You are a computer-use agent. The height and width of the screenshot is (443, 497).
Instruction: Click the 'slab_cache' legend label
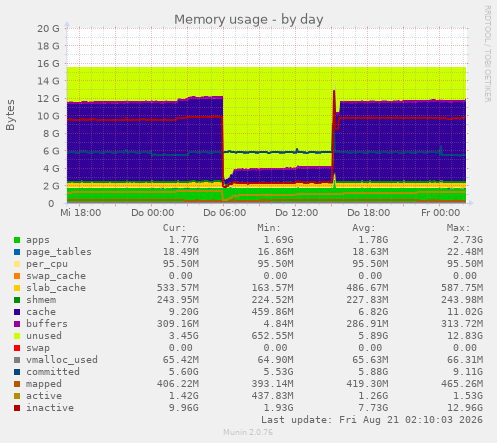point(56,288)
